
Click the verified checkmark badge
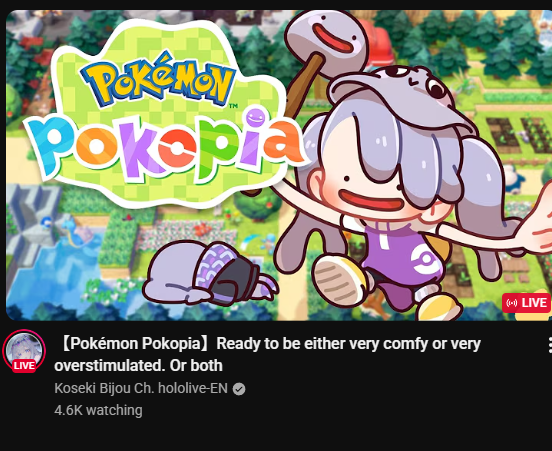[239, 389]
